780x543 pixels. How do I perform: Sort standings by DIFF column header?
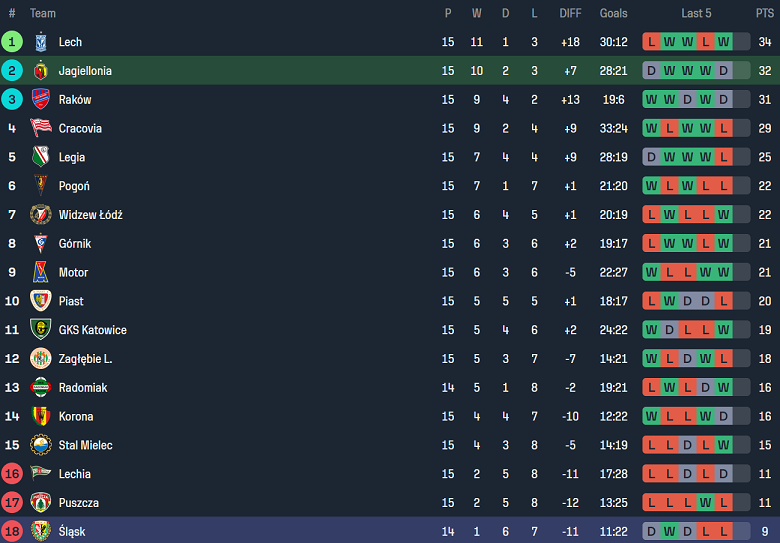[570, 13]
